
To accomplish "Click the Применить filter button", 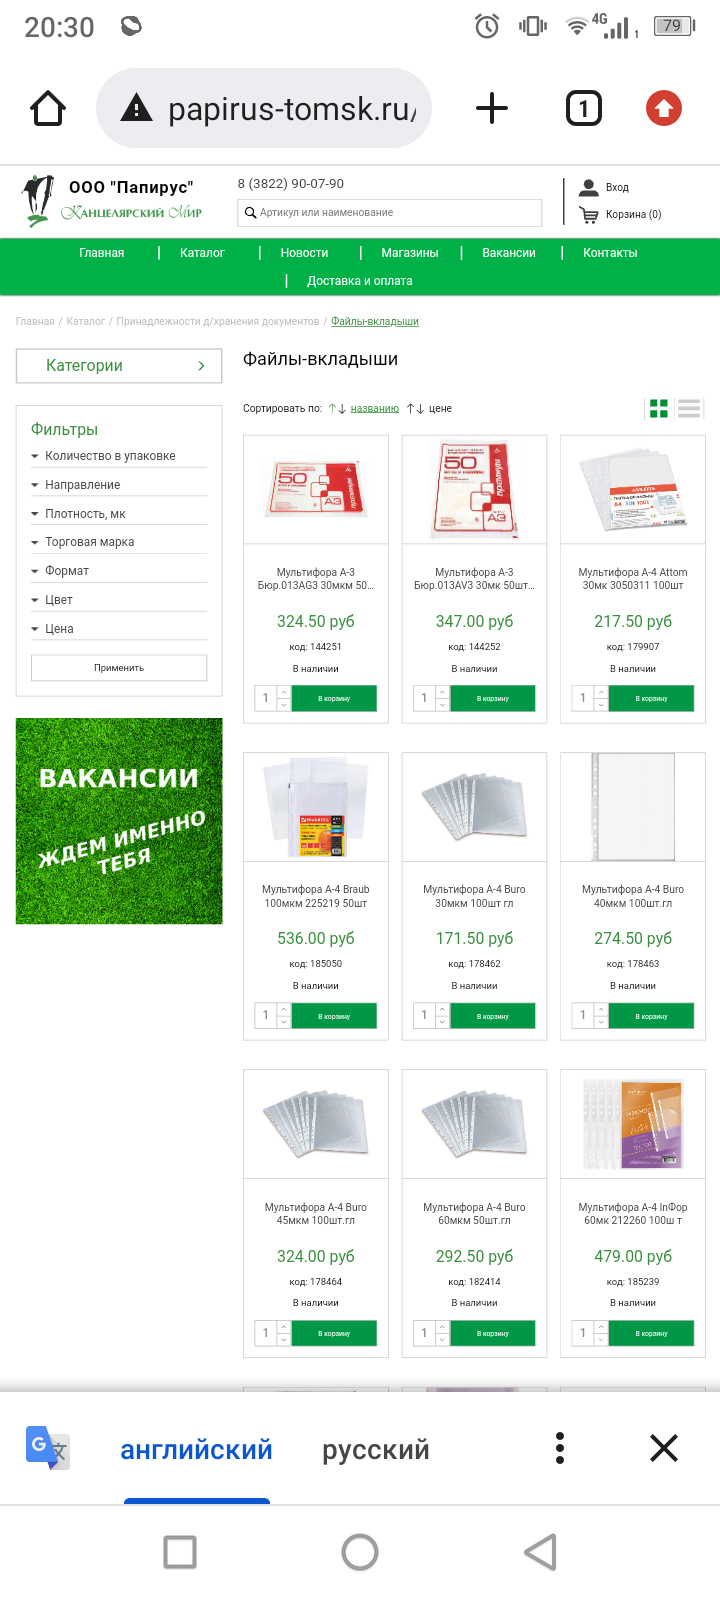I will 119,668.
